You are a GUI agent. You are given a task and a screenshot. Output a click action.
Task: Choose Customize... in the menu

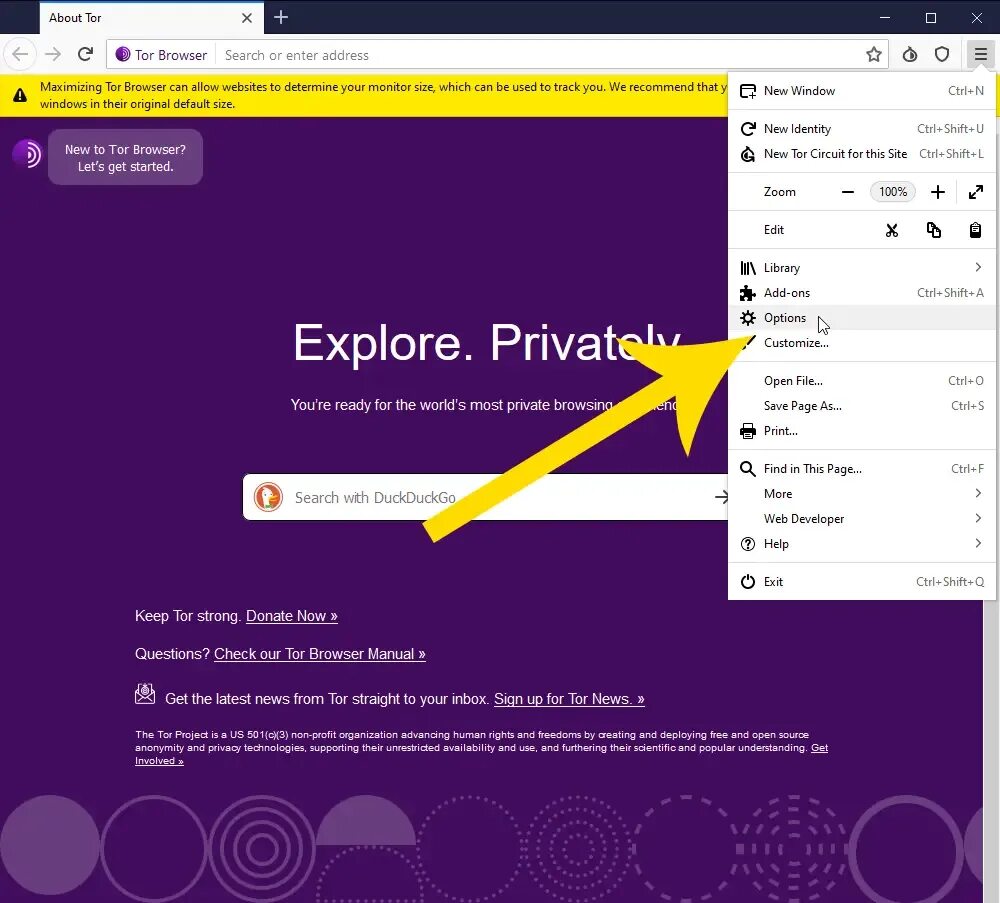(862, 342)
